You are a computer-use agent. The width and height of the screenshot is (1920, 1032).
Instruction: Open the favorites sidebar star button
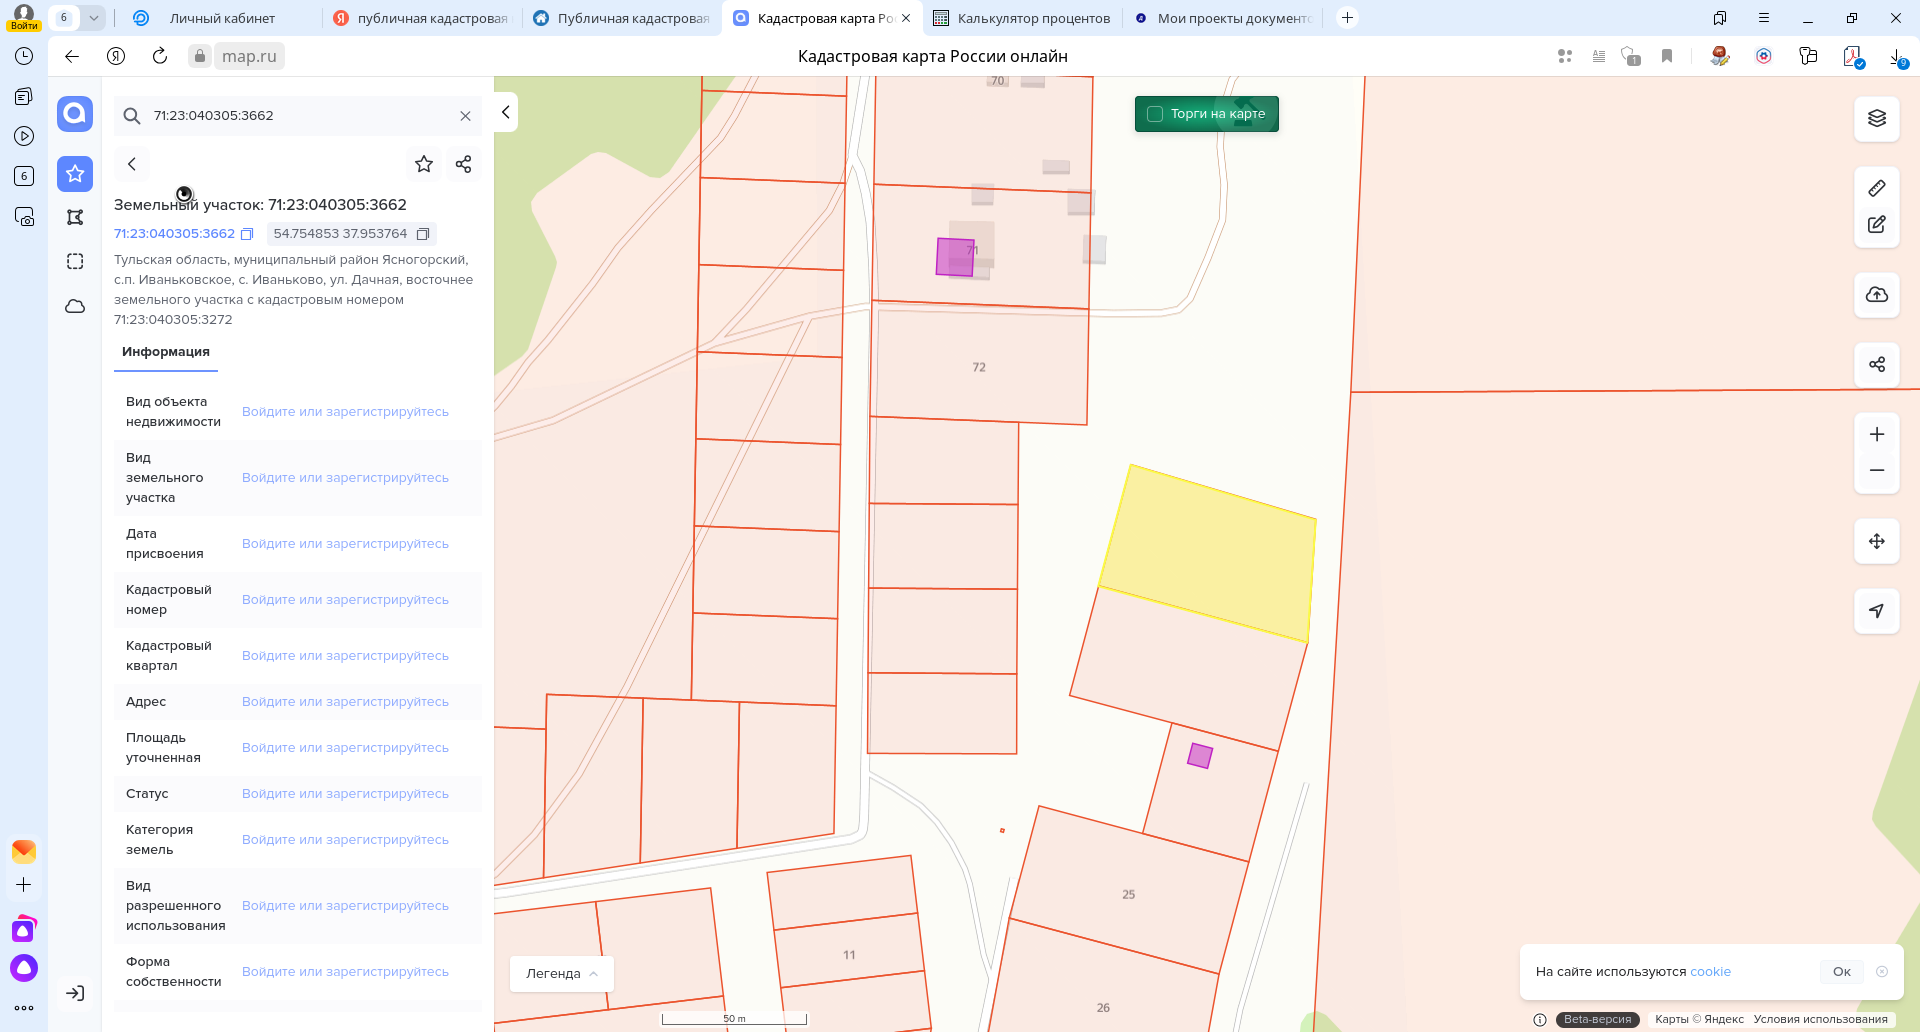click(75, 174)
